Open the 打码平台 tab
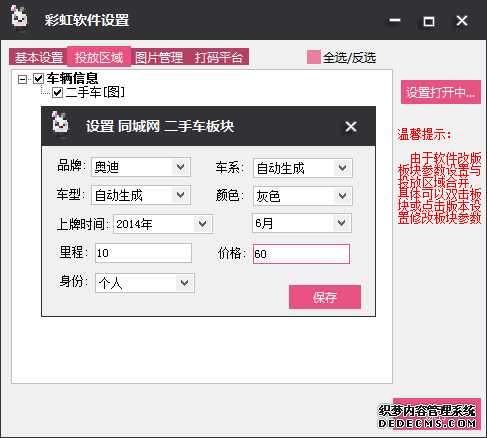487x438 pixels. 218,57
